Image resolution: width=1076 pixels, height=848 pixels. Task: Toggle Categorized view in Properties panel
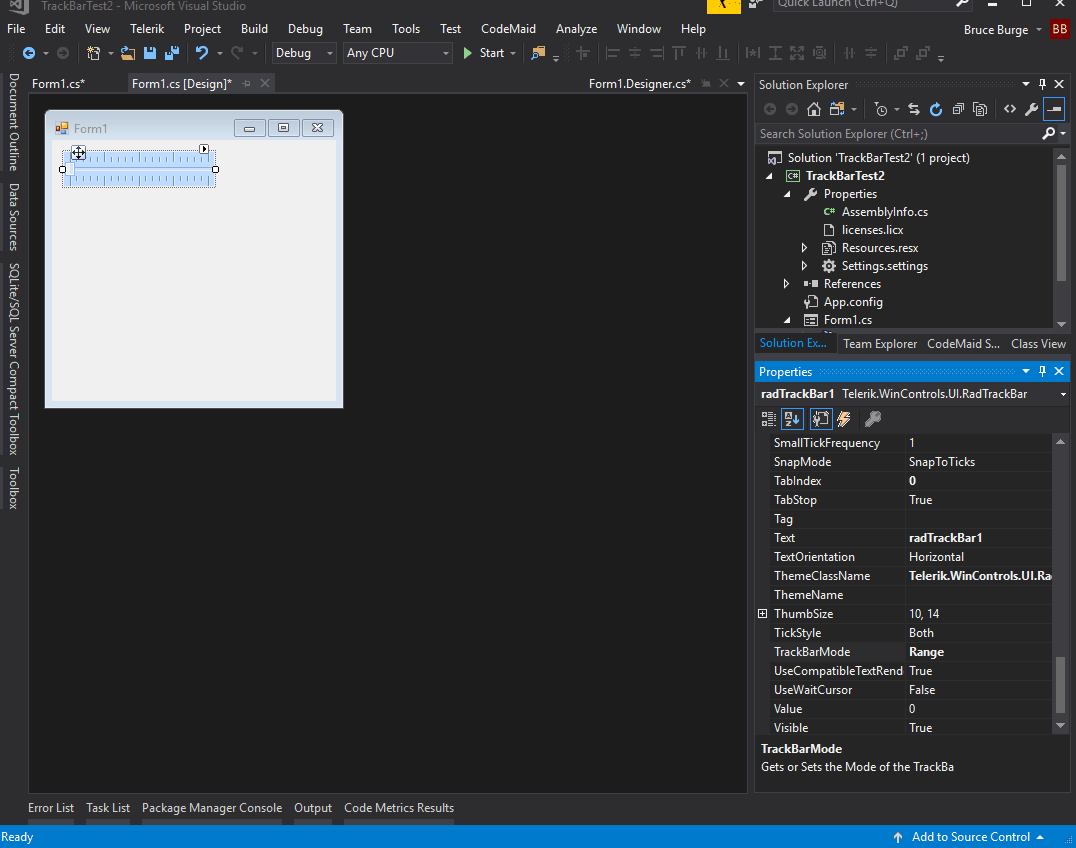point(768,419)
